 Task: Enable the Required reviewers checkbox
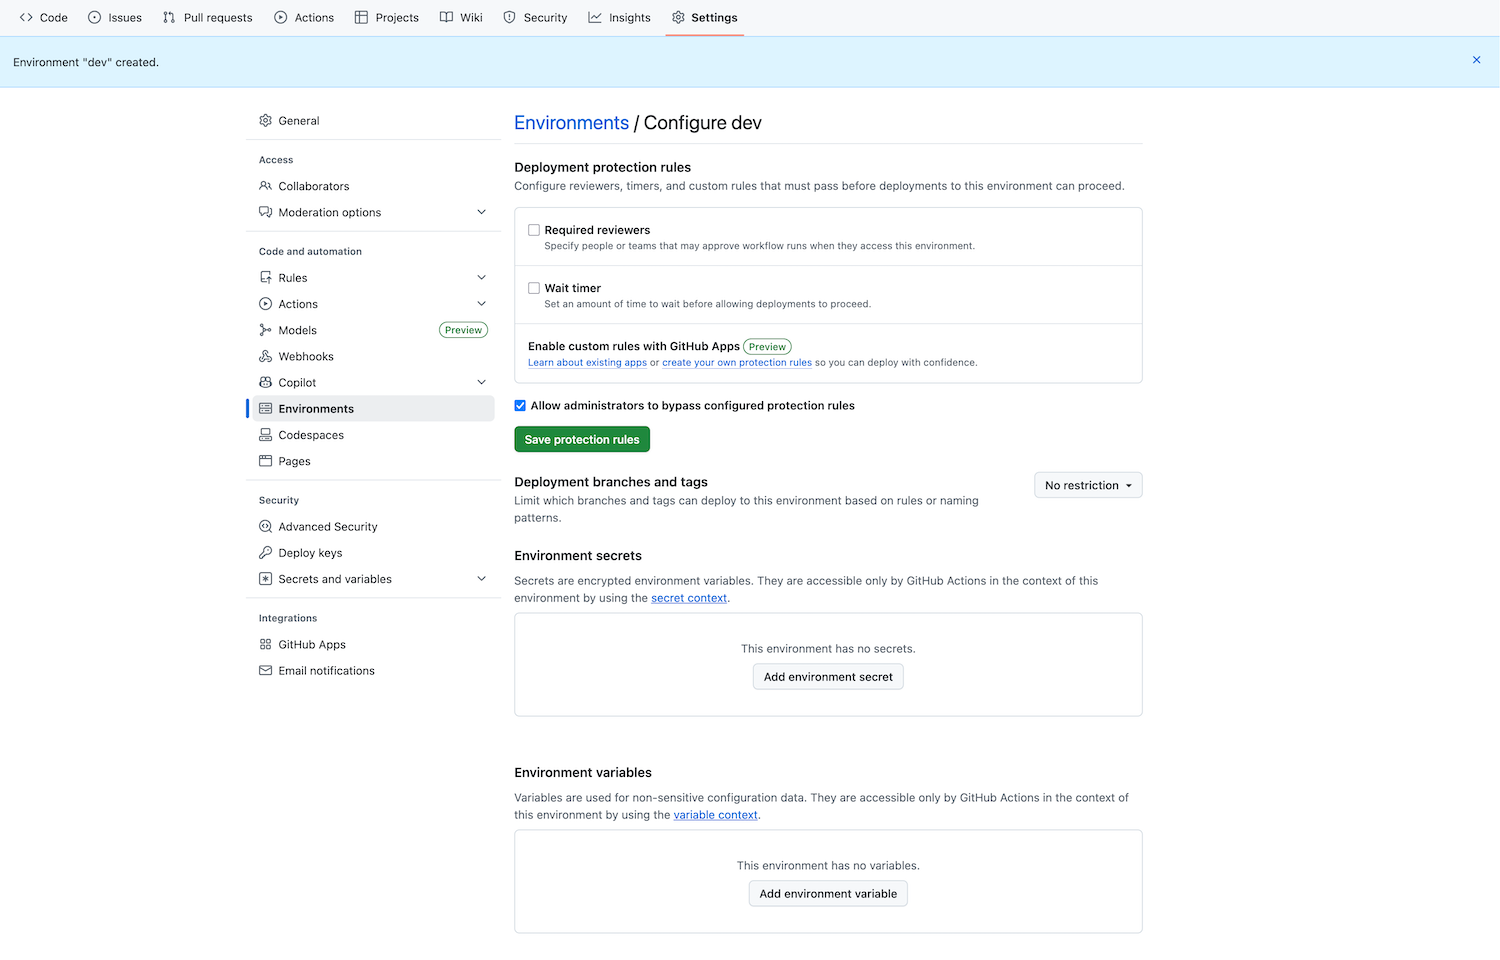[x=534, y=230]
